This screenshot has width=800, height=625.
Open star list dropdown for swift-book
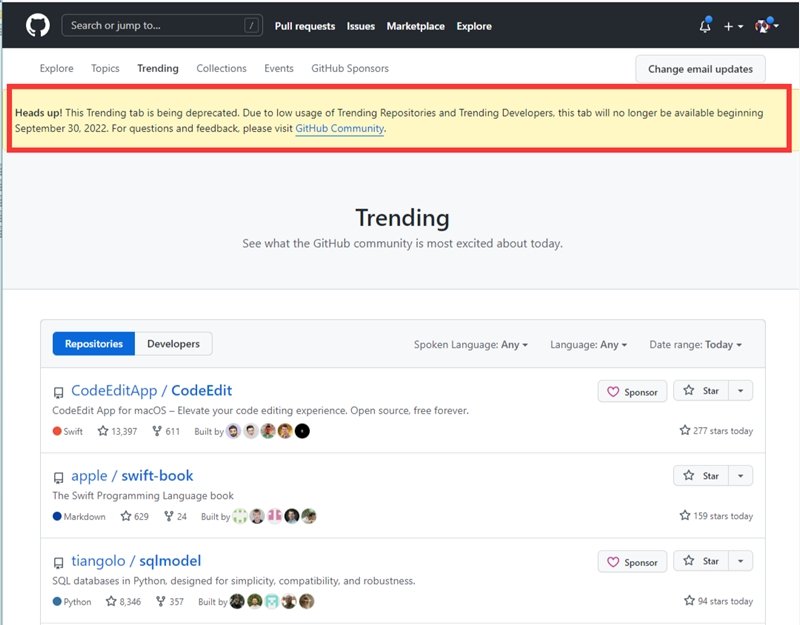[x=740, y=476]
